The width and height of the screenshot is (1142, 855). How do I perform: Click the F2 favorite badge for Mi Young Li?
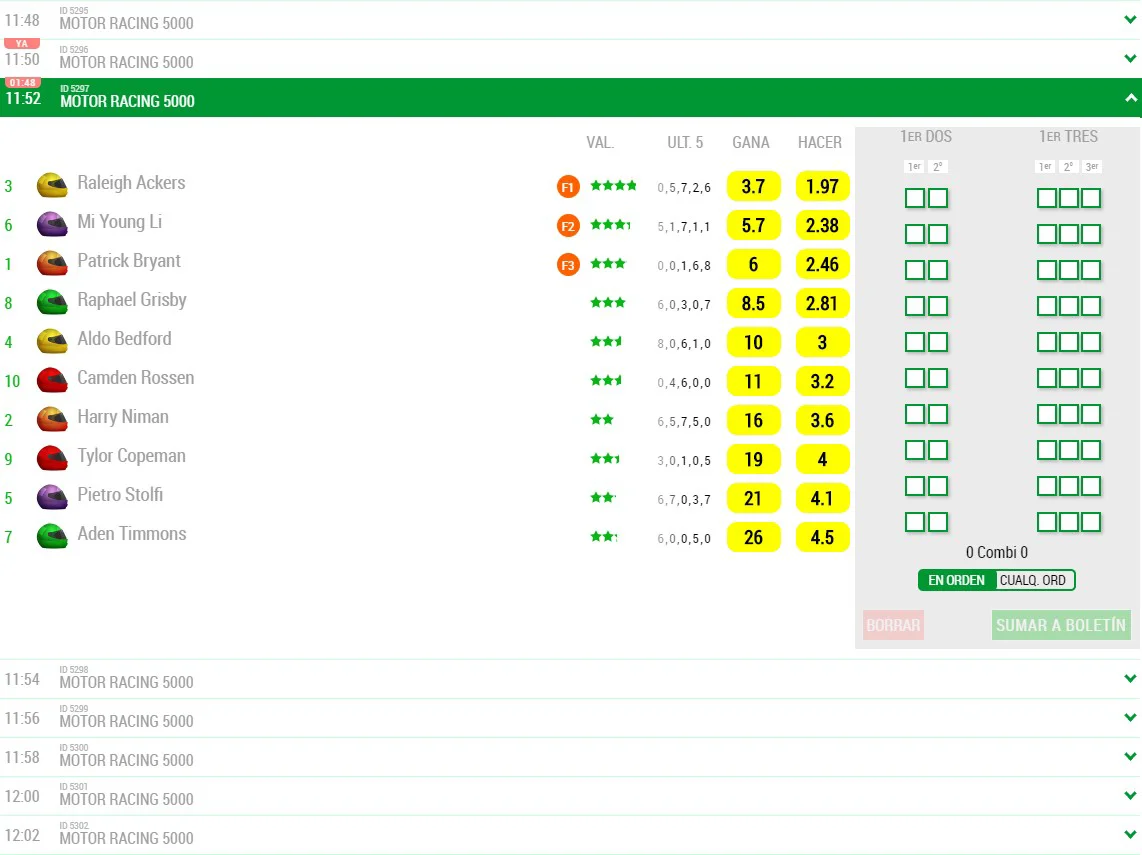[568, 226]
